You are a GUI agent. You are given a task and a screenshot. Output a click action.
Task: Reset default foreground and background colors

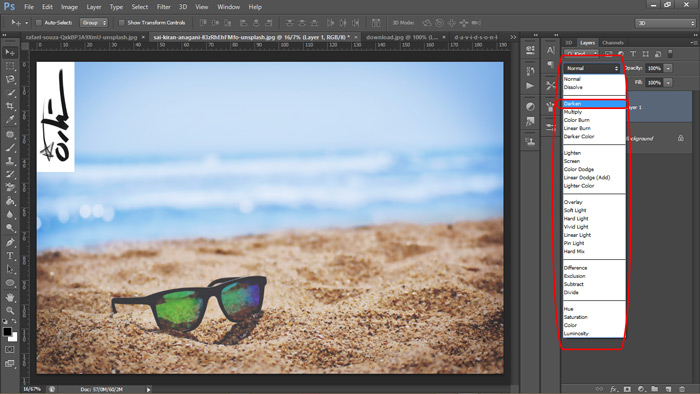click(5, 321)
